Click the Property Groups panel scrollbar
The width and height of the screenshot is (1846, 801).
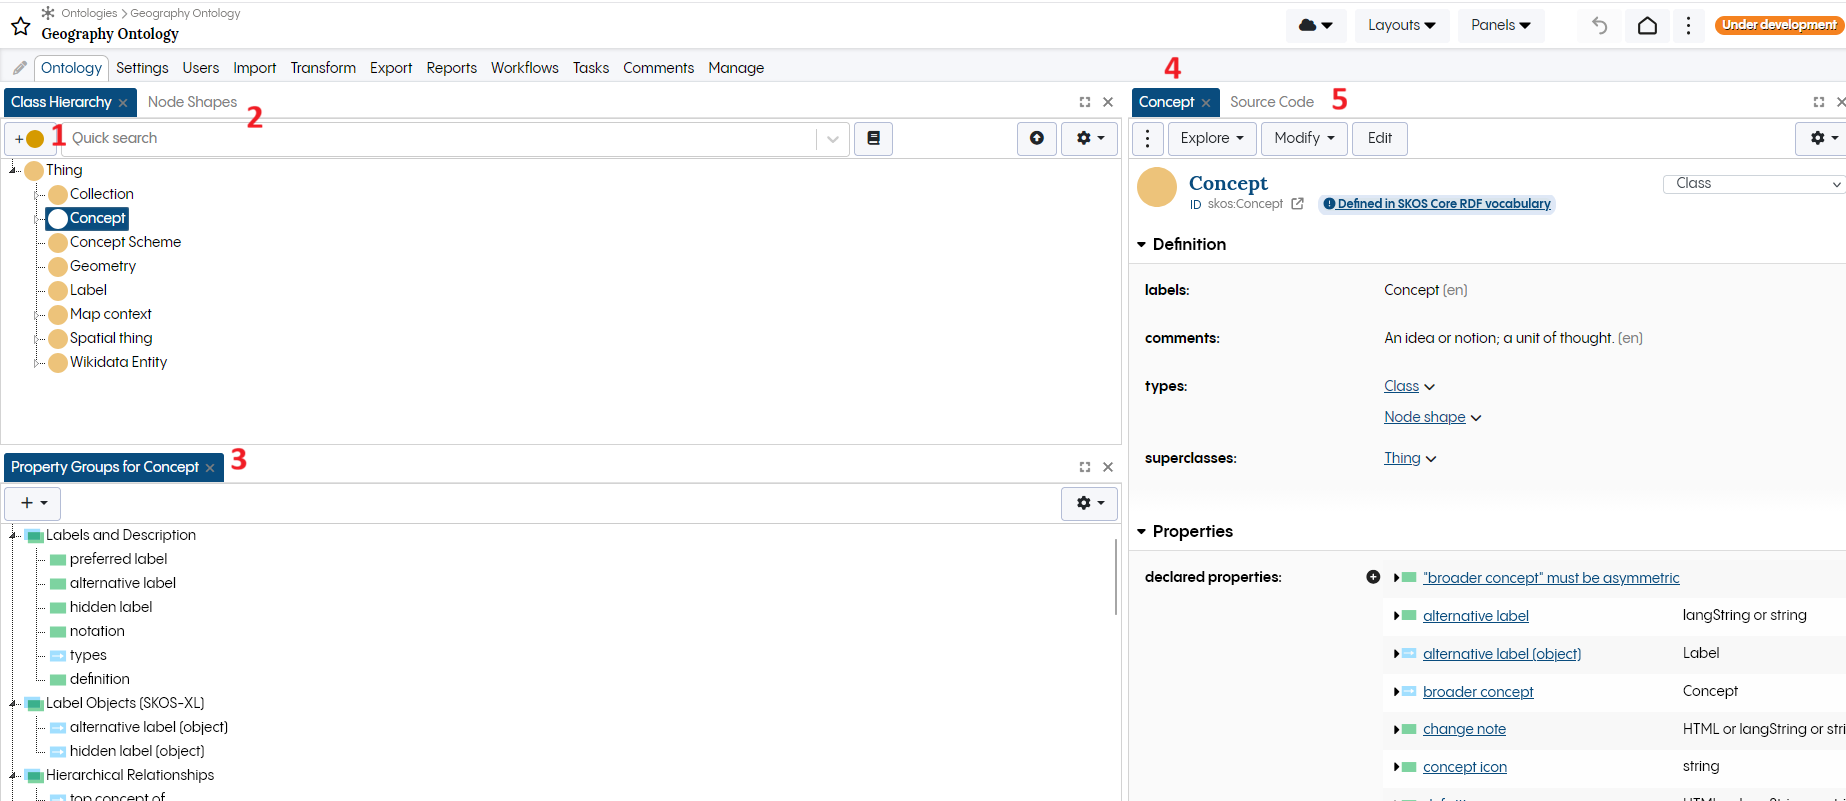pyautogui.click(x=1116, y=578)
